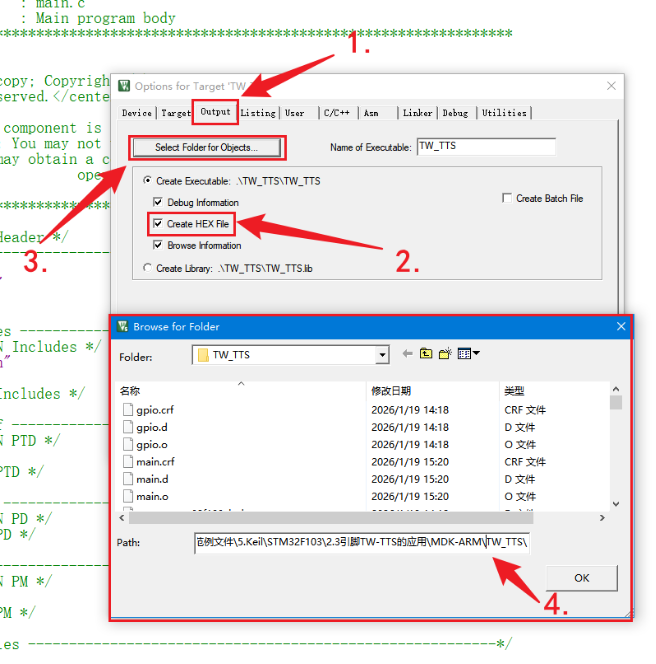Image resolution: width=656 pixels, height=664 pixels.
Task: Click the horizontal scrollbar right arrow
Action: tap(602, 518)
